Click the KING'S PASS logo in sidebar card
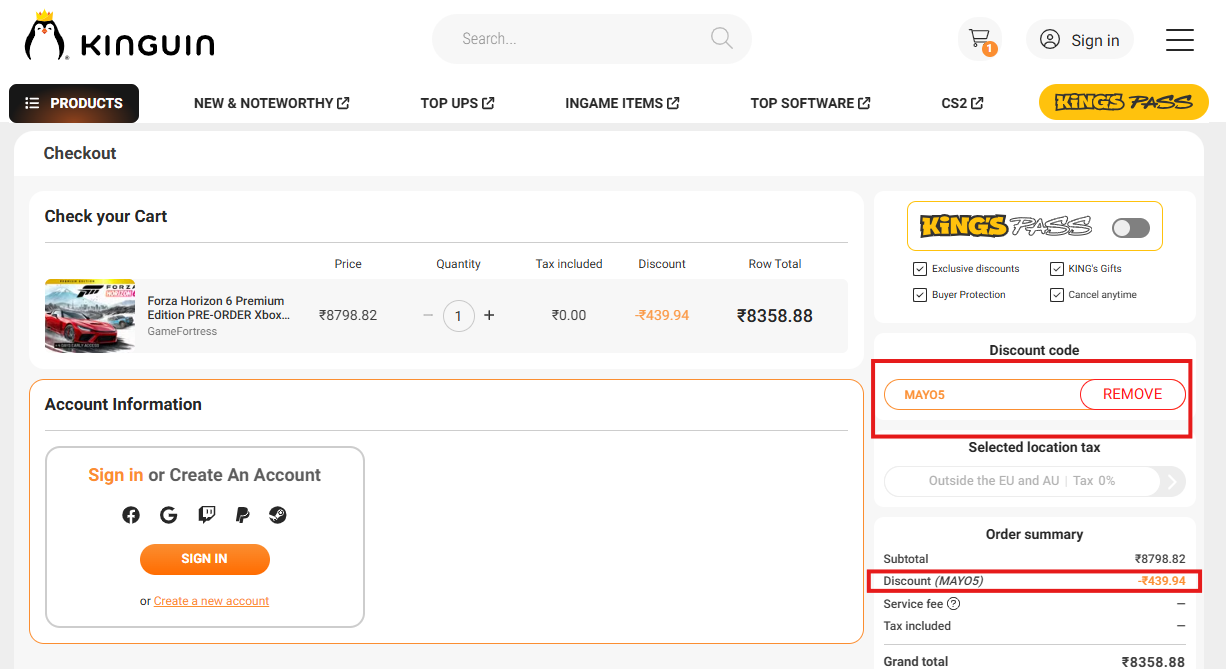 tap(1006, 226)
